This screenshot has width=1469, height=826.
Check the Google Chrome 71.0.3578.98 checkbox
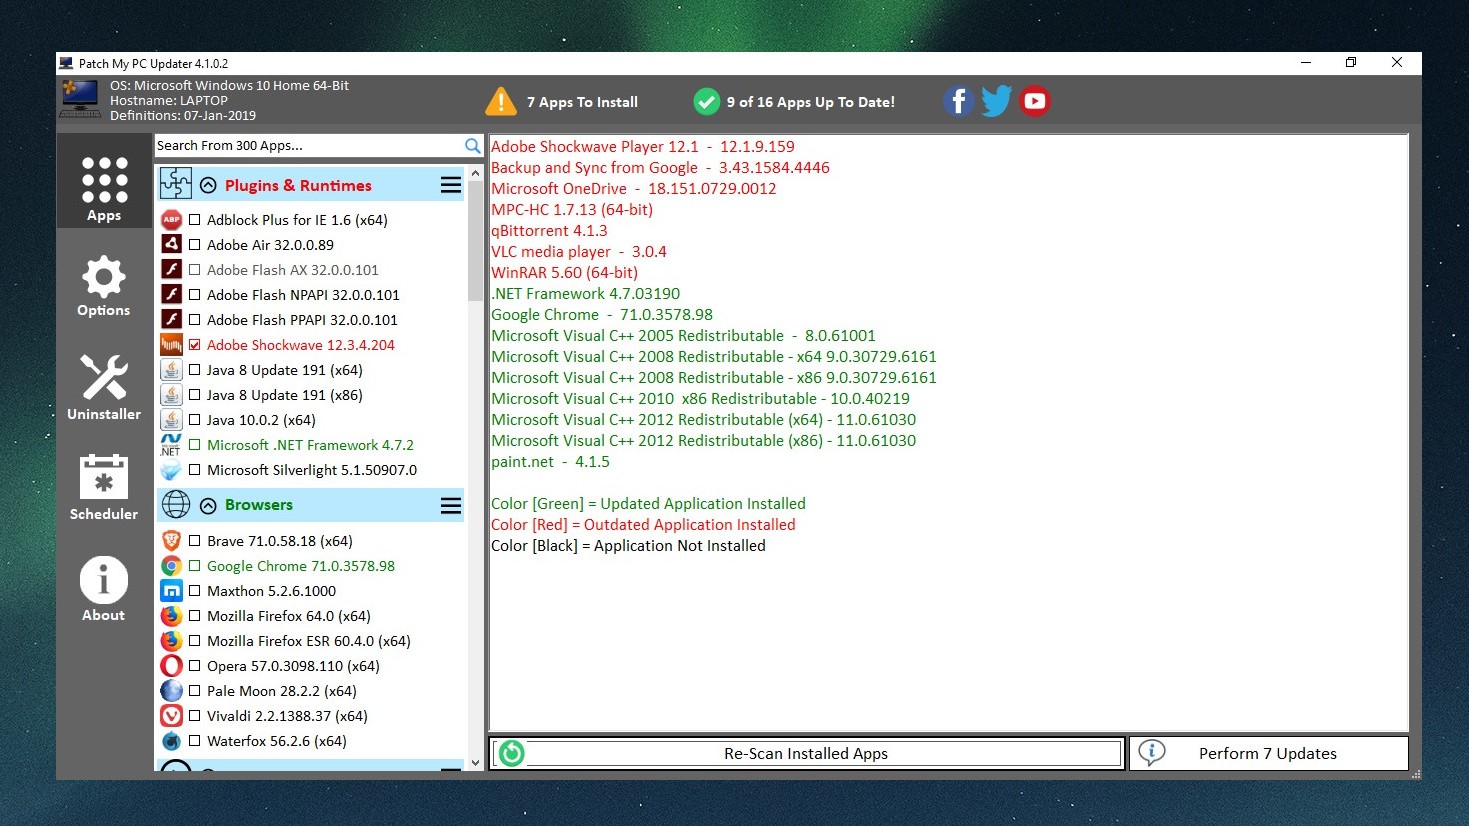tap(194, 566)
